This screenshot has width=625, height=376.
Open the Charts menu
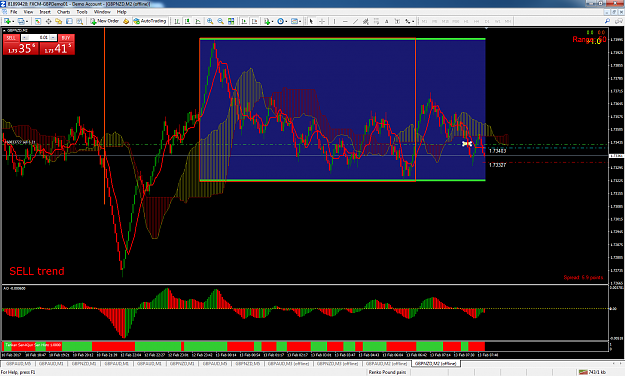[x=63, y=12]
